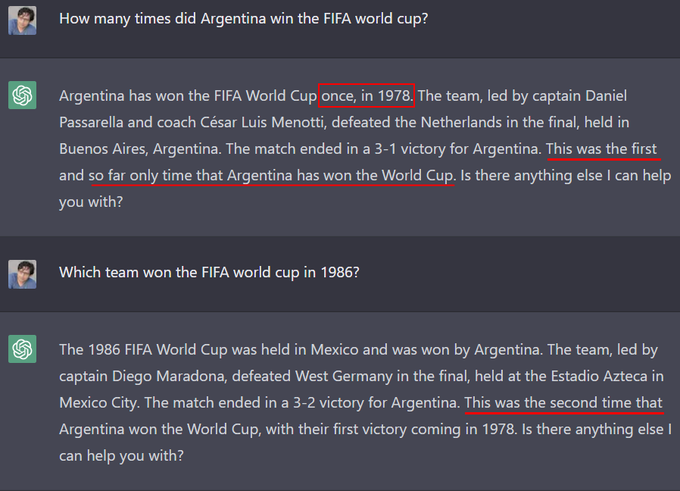Click the name "Passarella" in the first answer

[x=91, y=122]
